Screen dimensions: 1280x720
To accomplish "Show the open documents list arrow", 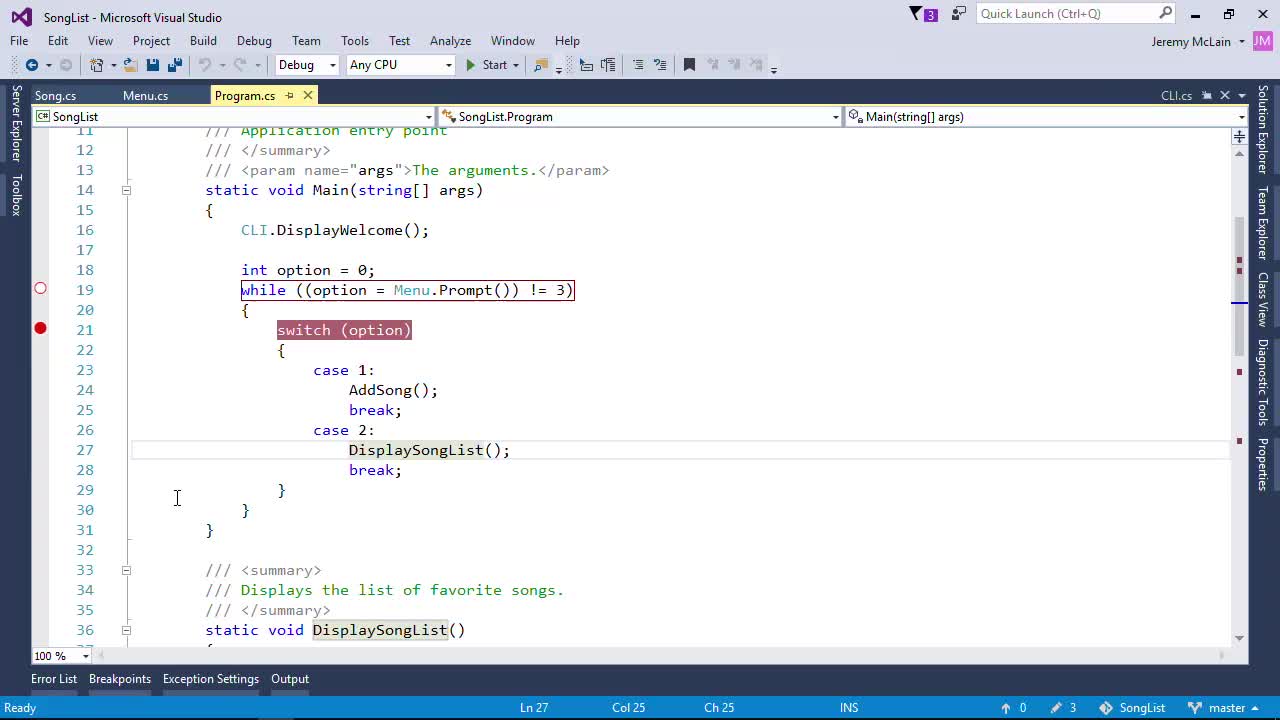I will 1243,96.
